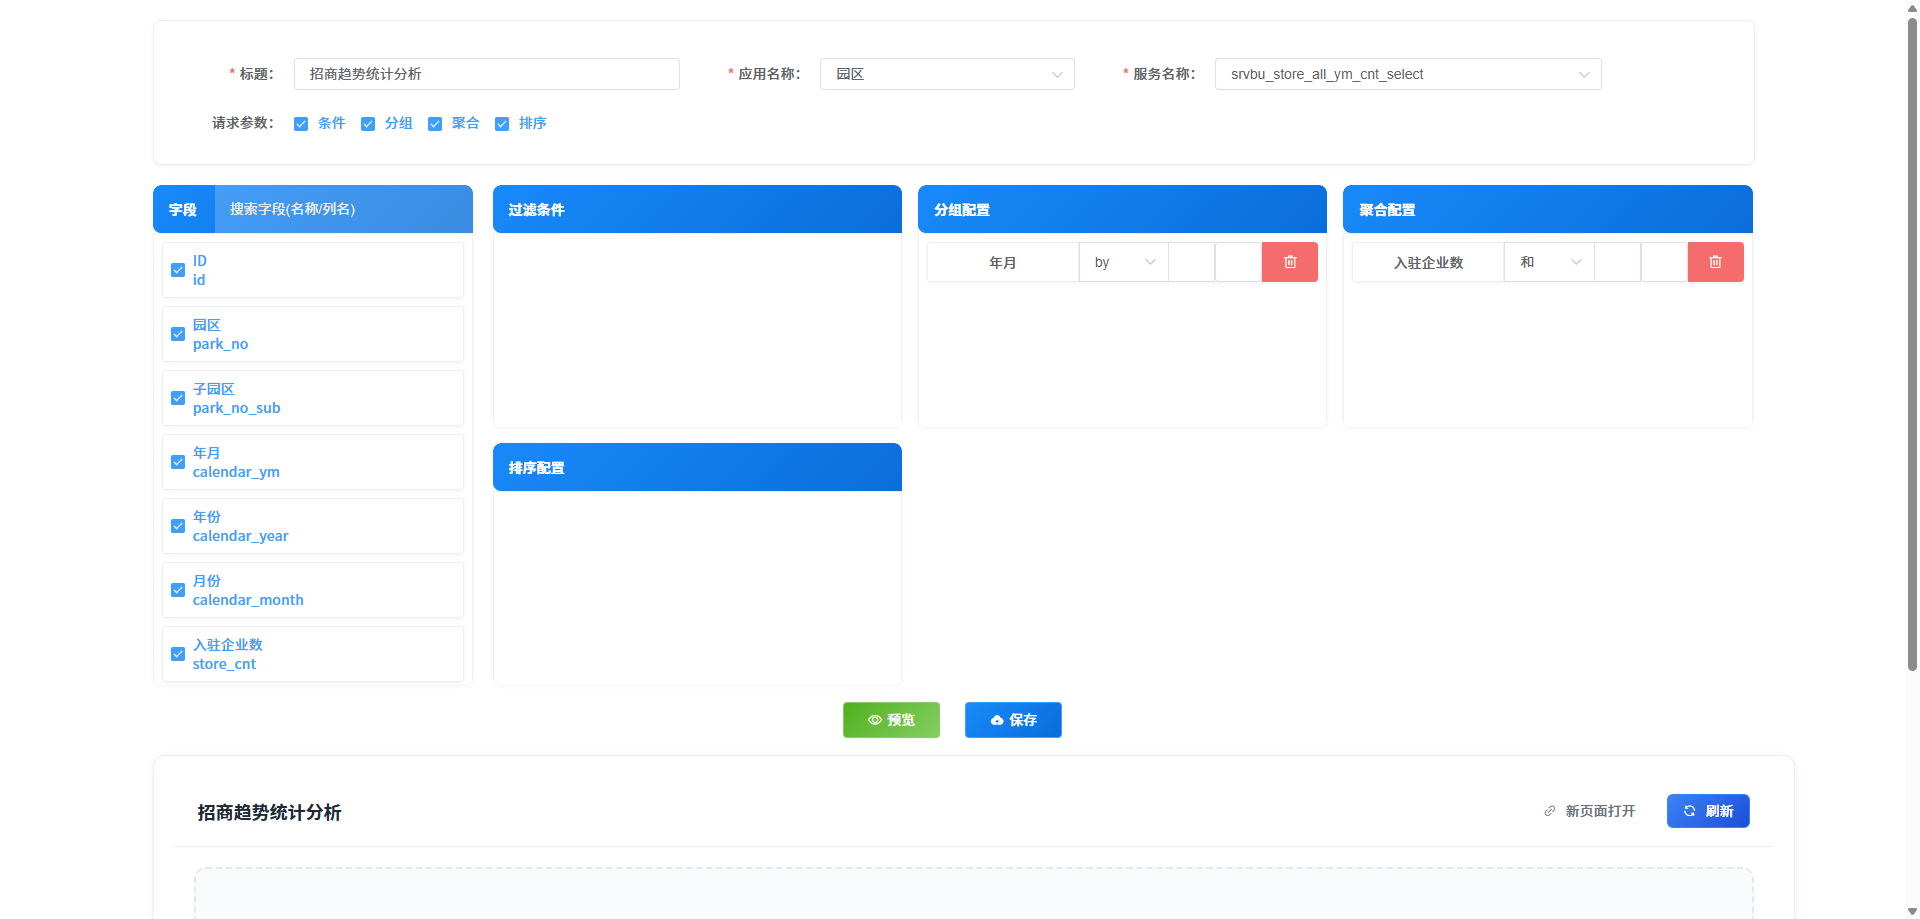Toggle the store_cnt field checkbox

click(x=178, y=654)
